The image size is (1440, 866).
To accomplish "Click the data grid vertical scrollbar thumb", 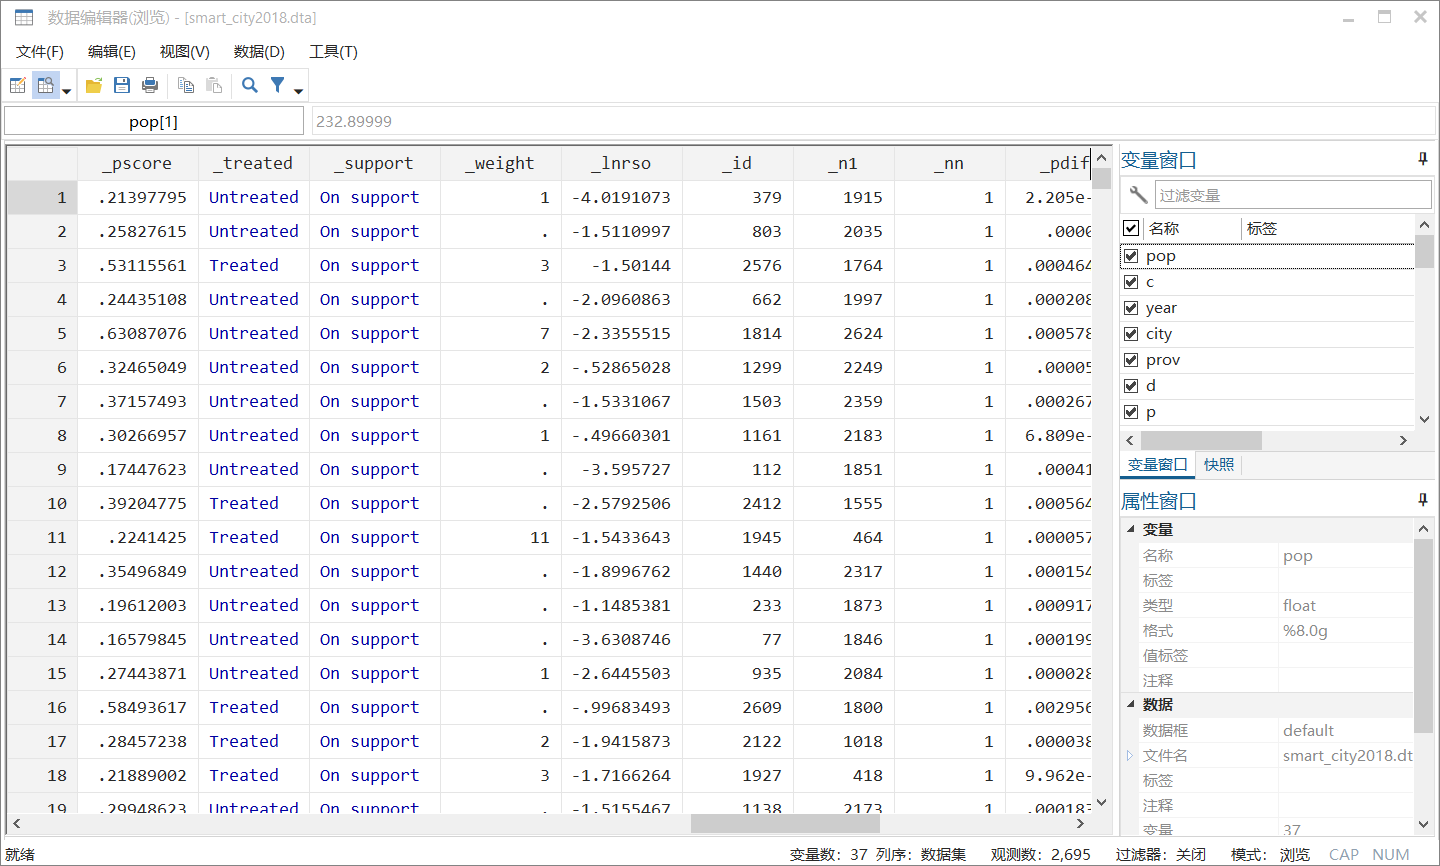I will [x=1101, y=179].
